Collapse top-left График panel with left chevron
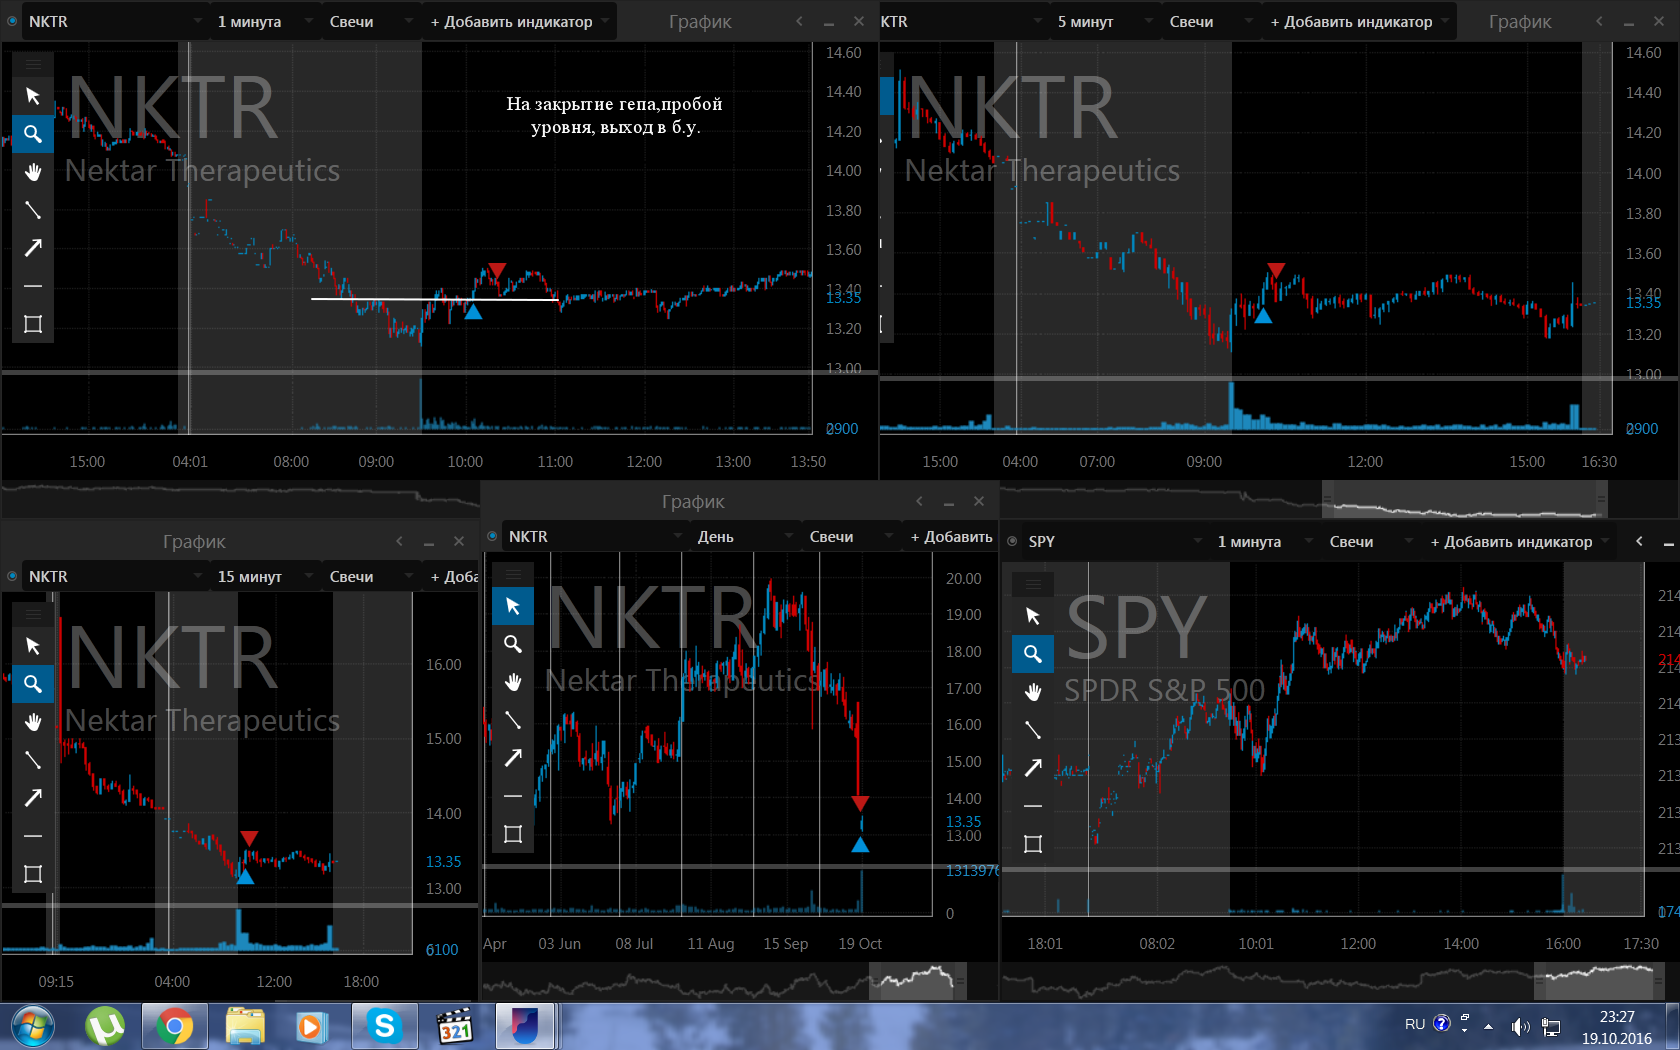1680x1050 pixels. (799, 21)
